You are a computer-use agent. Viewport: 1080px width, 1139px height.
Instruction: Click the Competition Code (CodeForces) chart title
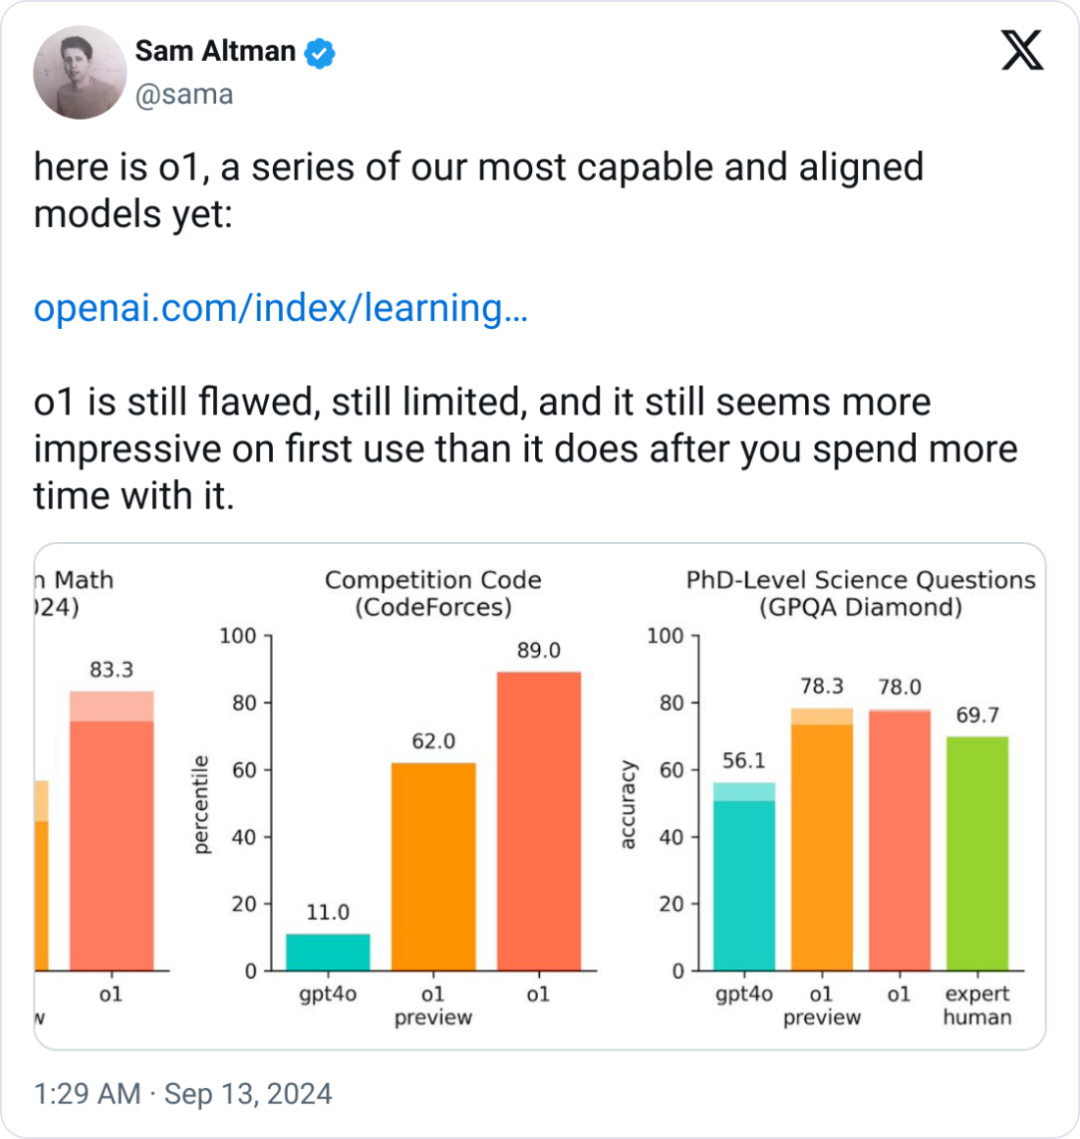(433, 593)
